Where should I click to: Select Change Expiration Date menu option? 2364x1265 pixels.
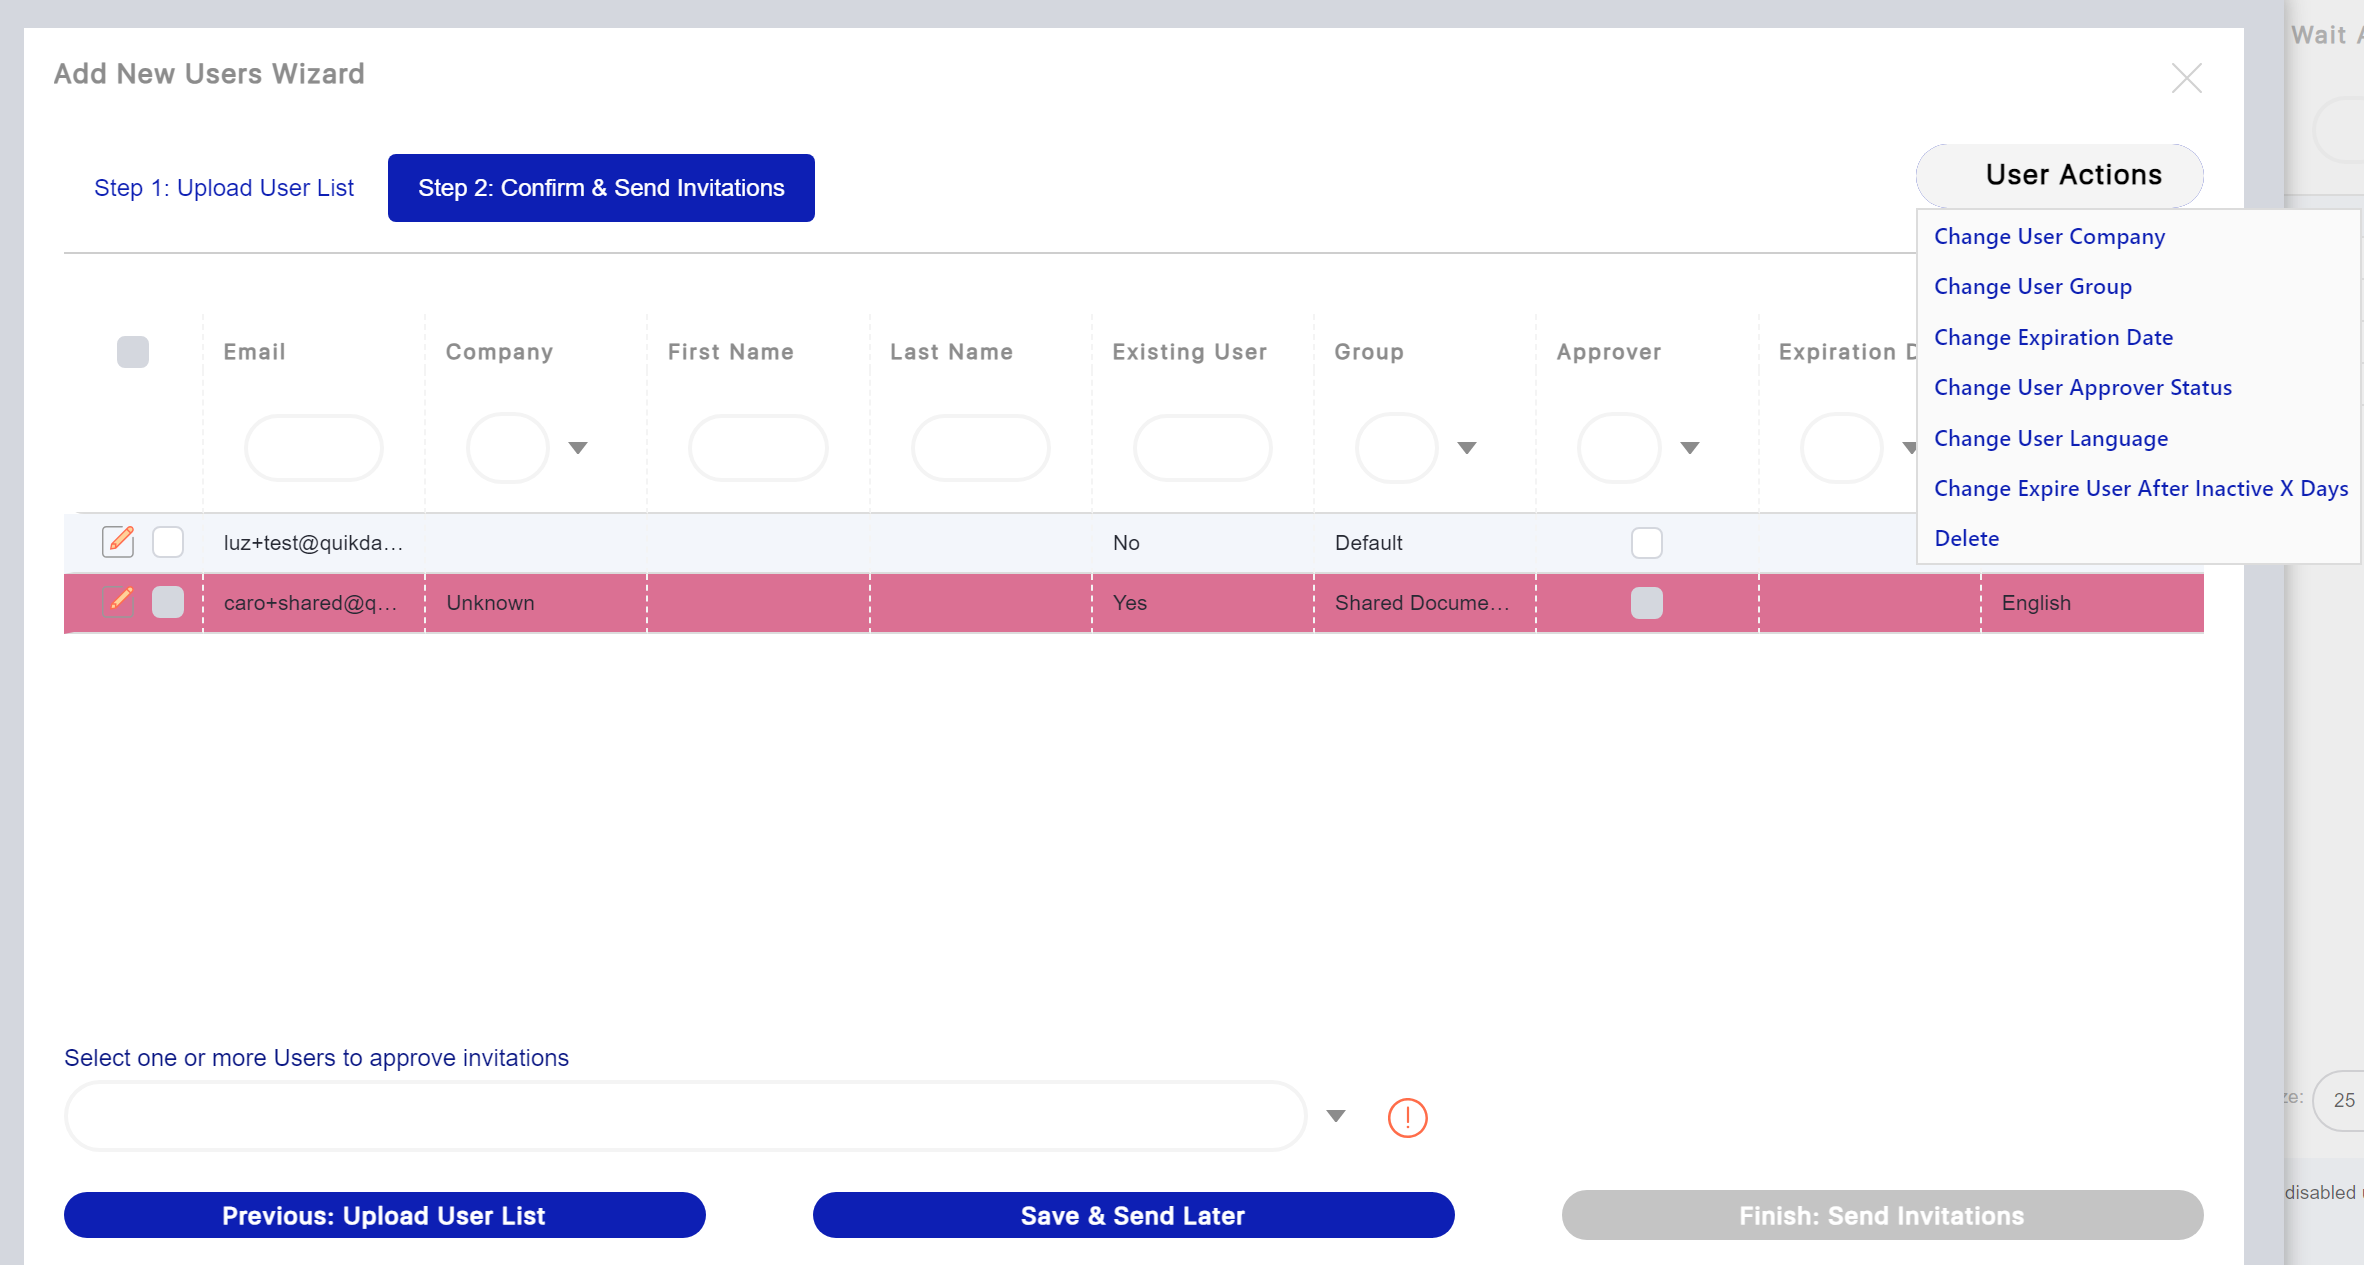2053,337
